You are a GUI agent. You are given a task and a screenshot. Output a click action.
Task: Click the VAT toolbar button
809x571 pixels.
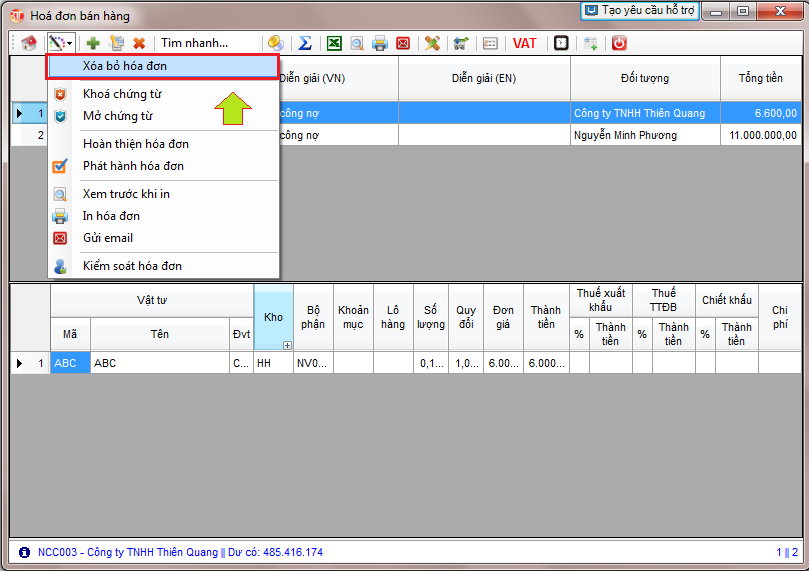(524, 43)
